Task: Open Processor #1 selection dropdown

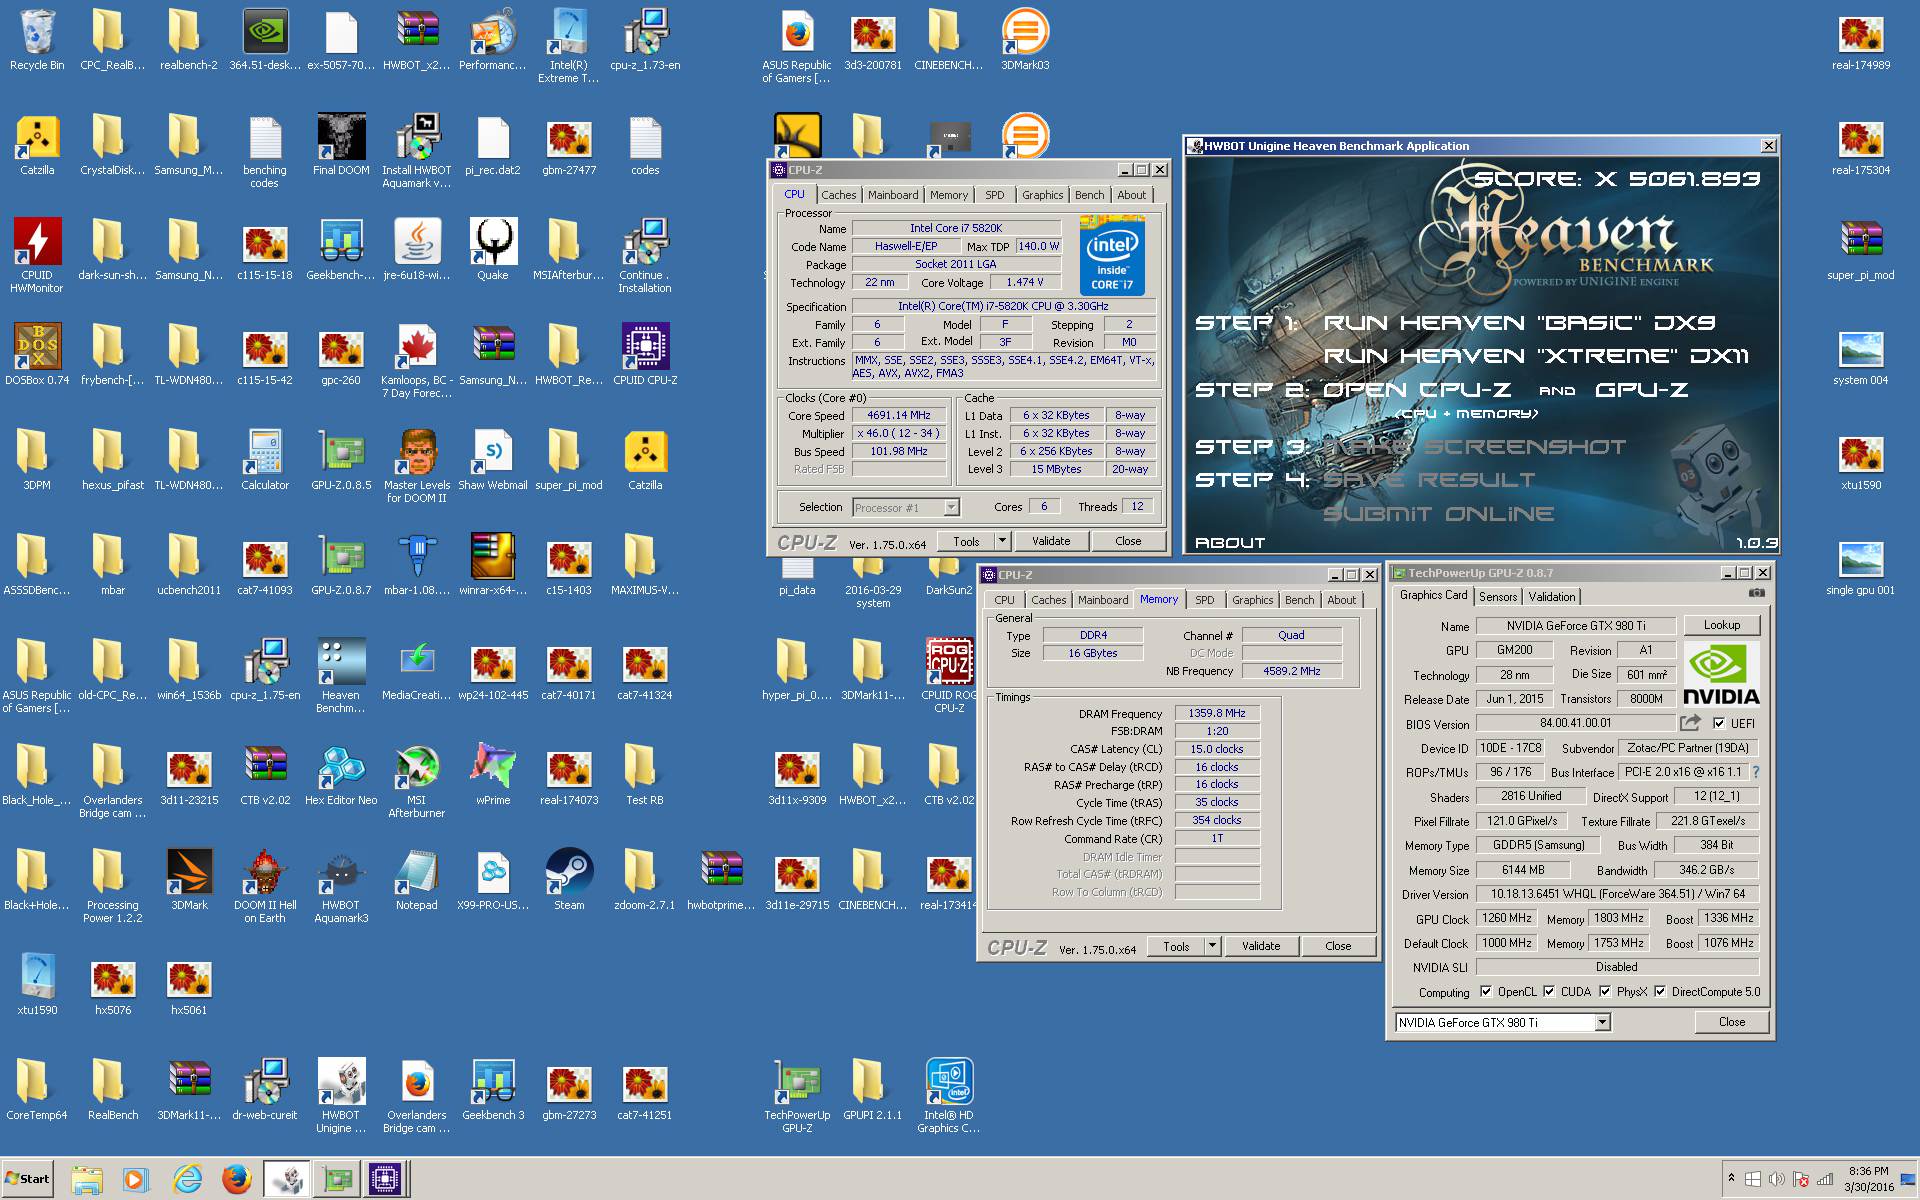Action: point(951,508)
